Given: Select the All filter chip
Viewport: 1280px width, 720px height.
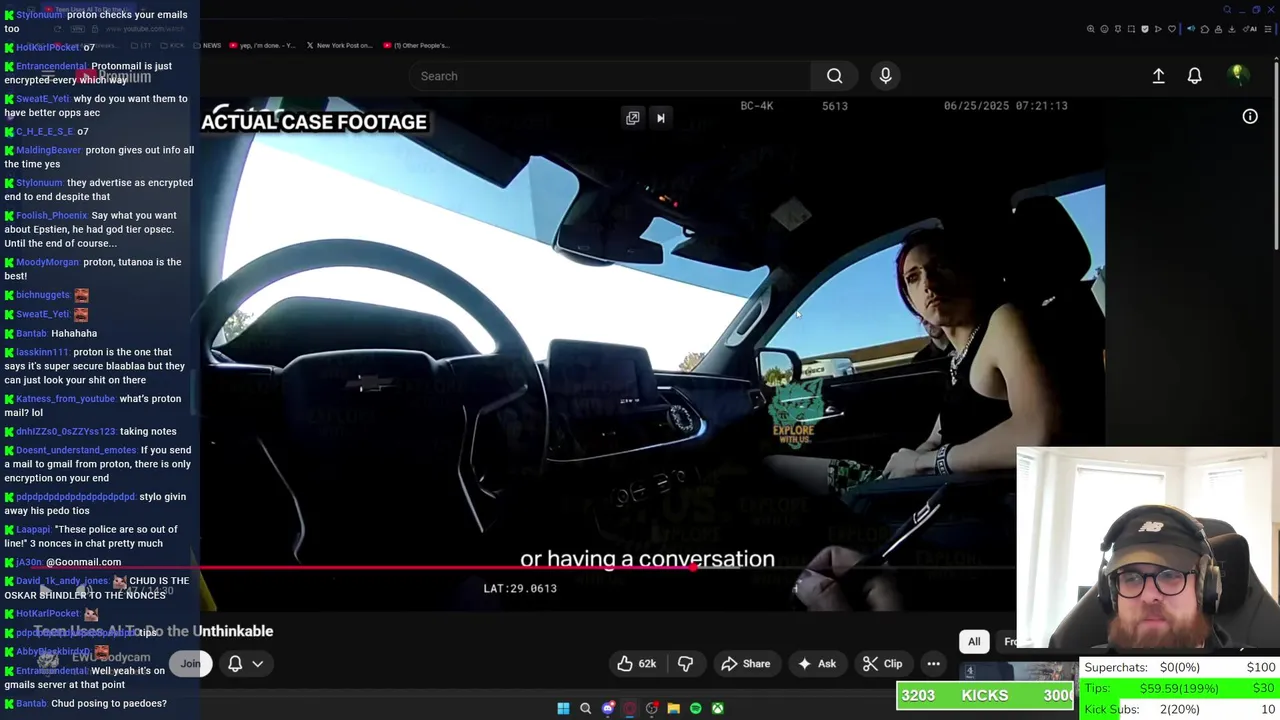Looking at the screenshot, I should coord(974,642).
